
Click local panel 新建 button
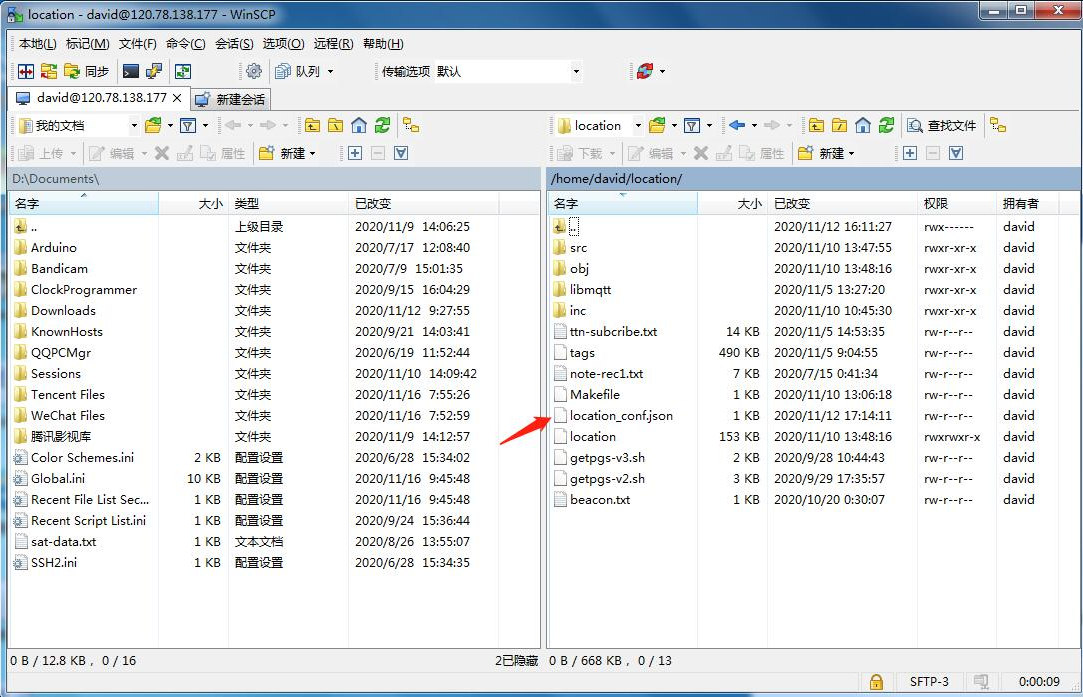click(x=282, y=153)
